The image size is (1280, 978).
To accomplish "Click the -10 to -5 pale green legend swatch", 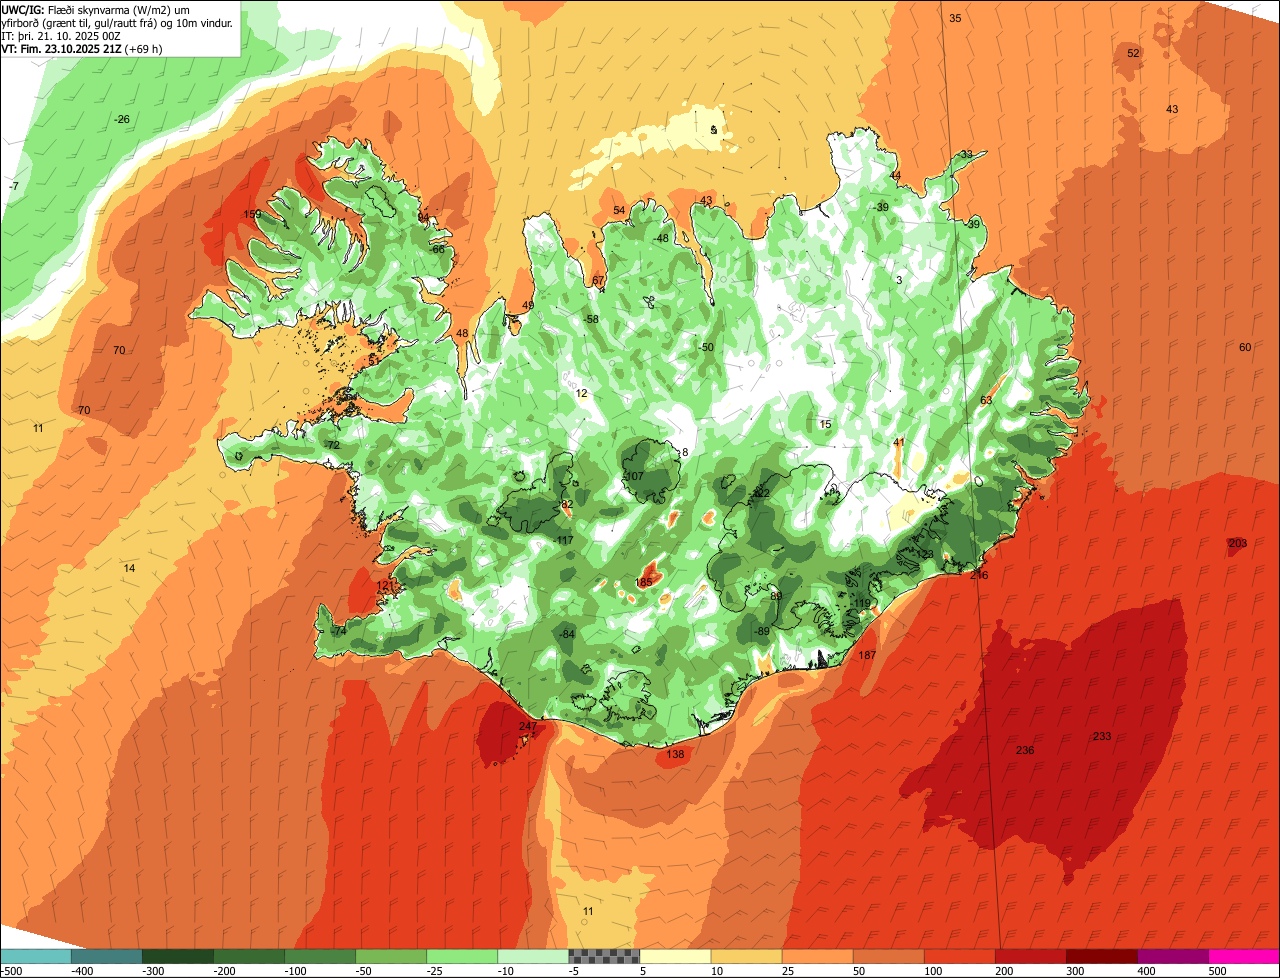I will 532,956.
